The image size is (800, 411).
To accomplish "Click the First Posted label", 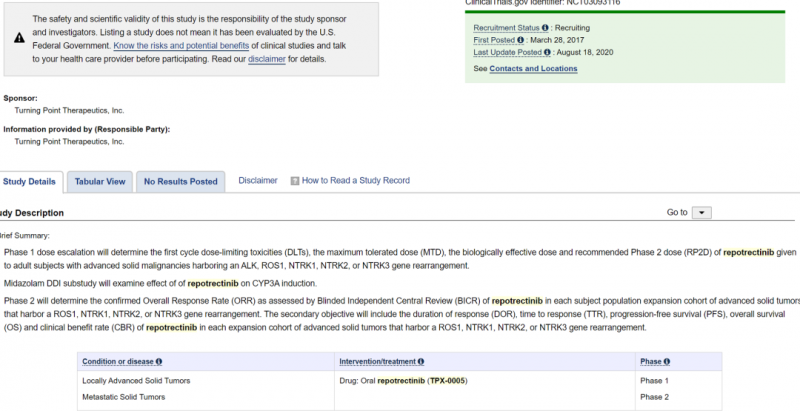I will coord(494,40).
